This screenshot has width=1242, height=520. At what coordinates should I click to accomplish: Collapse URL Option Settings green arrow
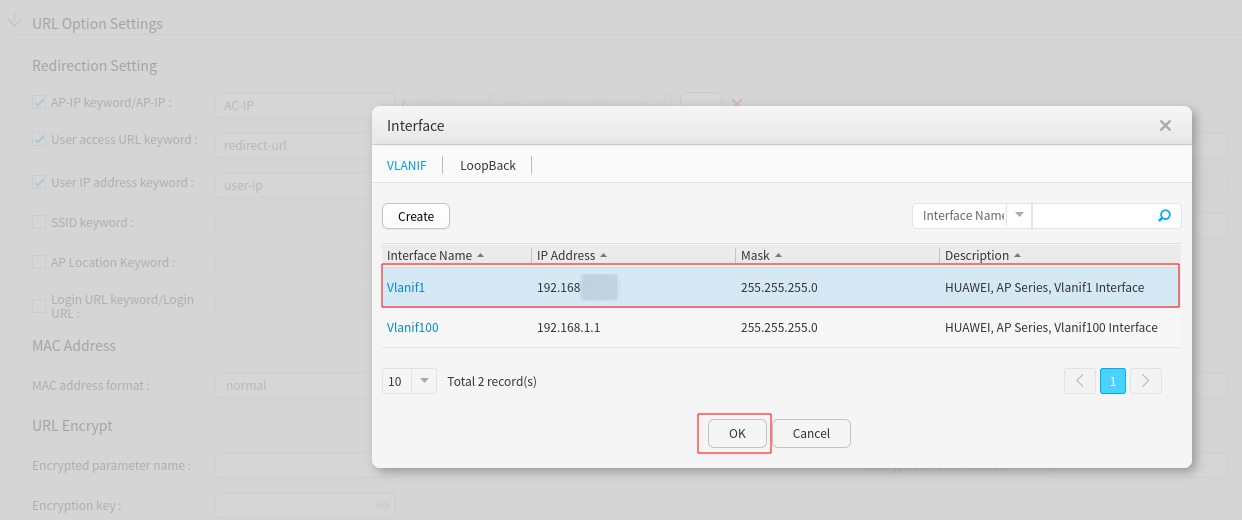[x=14, y=22]
